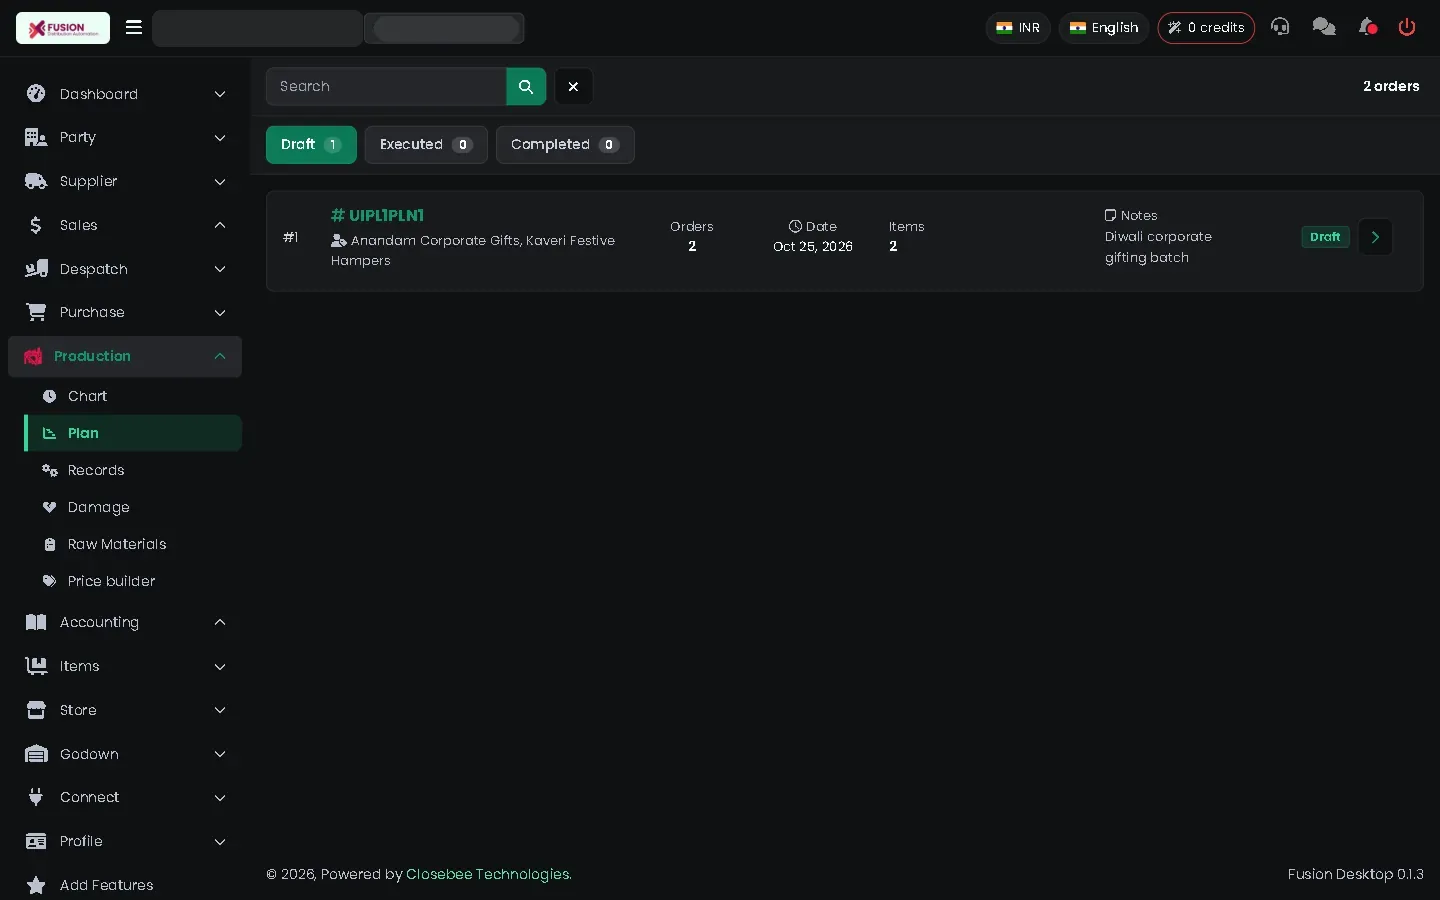Expand the Godown menu
1440x900 pixels.
(x=125, y=754)
